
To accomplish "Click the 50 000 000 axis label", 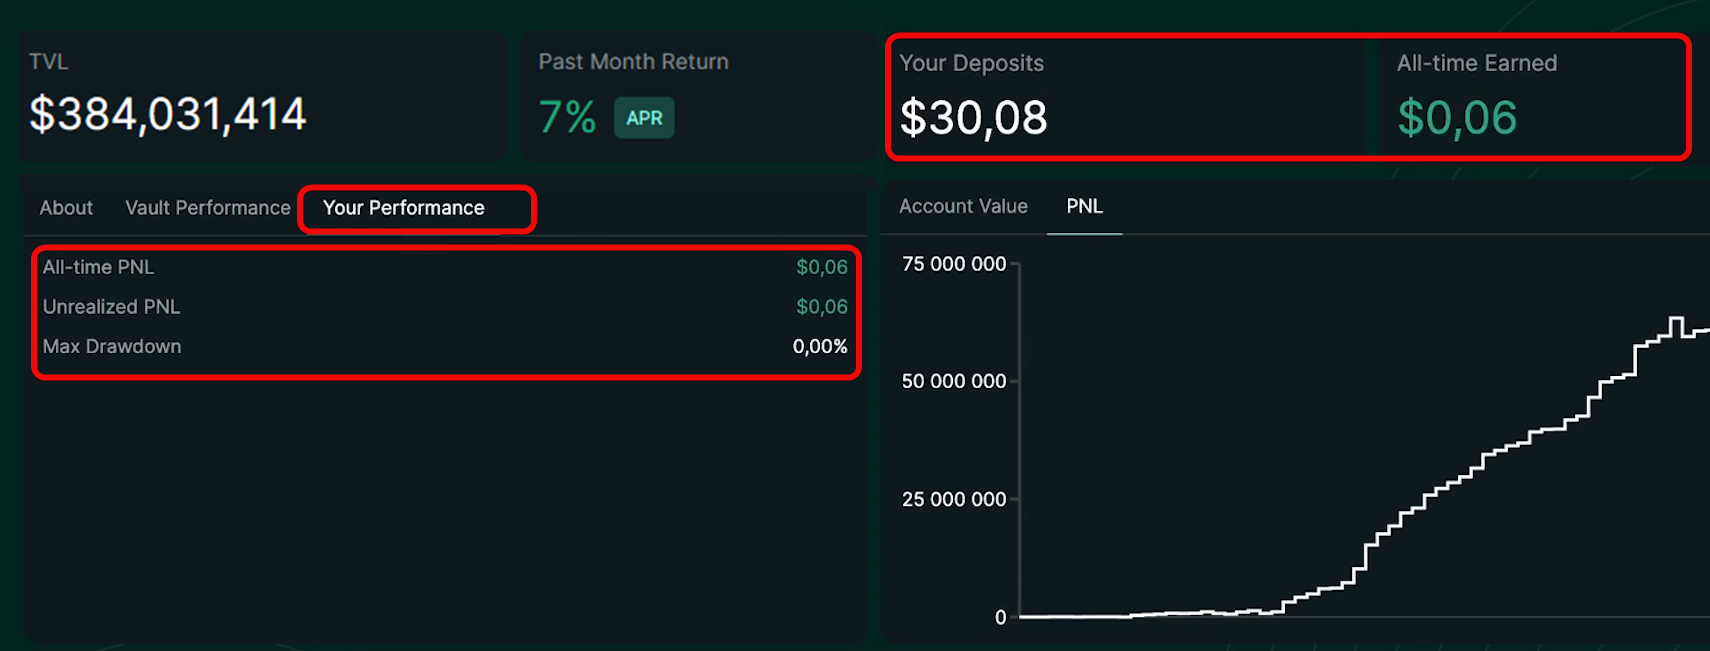I will 954,381.
